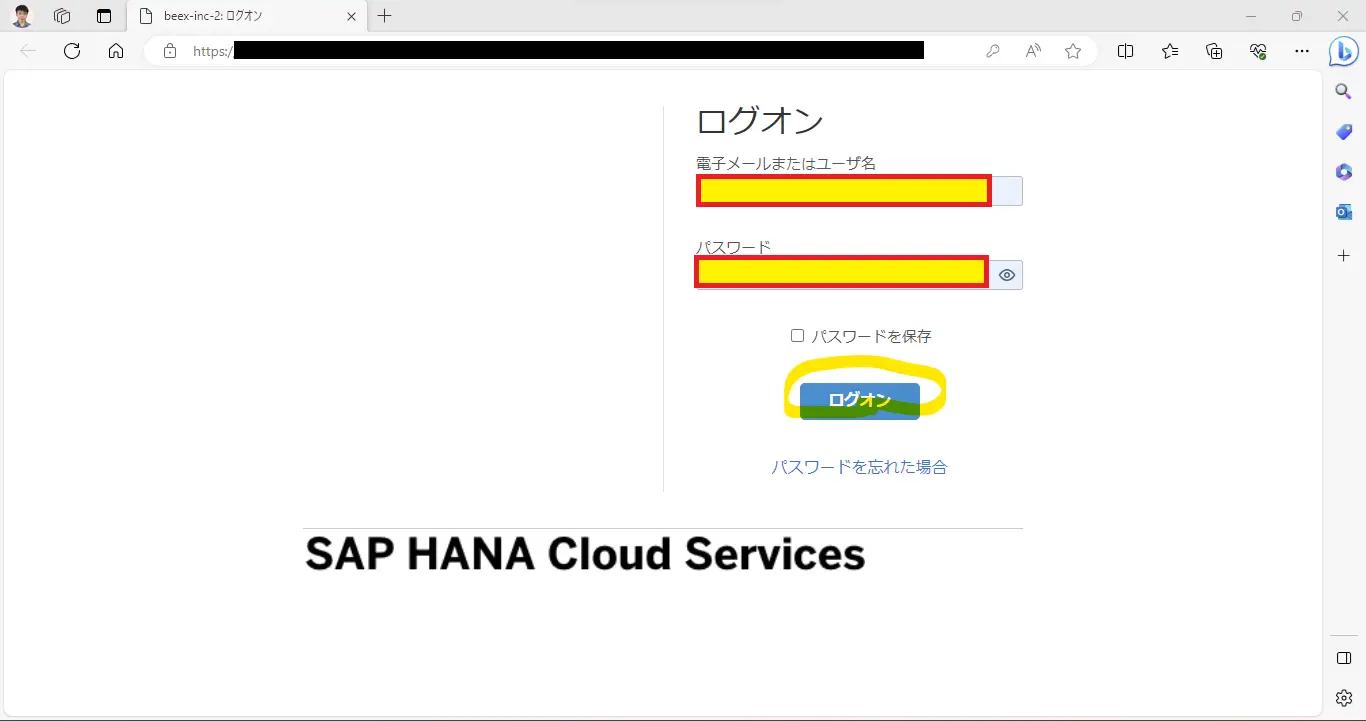The height and width of the screenshot is (721, 1366).
Task: Check the パスワードを保存 checkbox
Action: coord(797,336)
